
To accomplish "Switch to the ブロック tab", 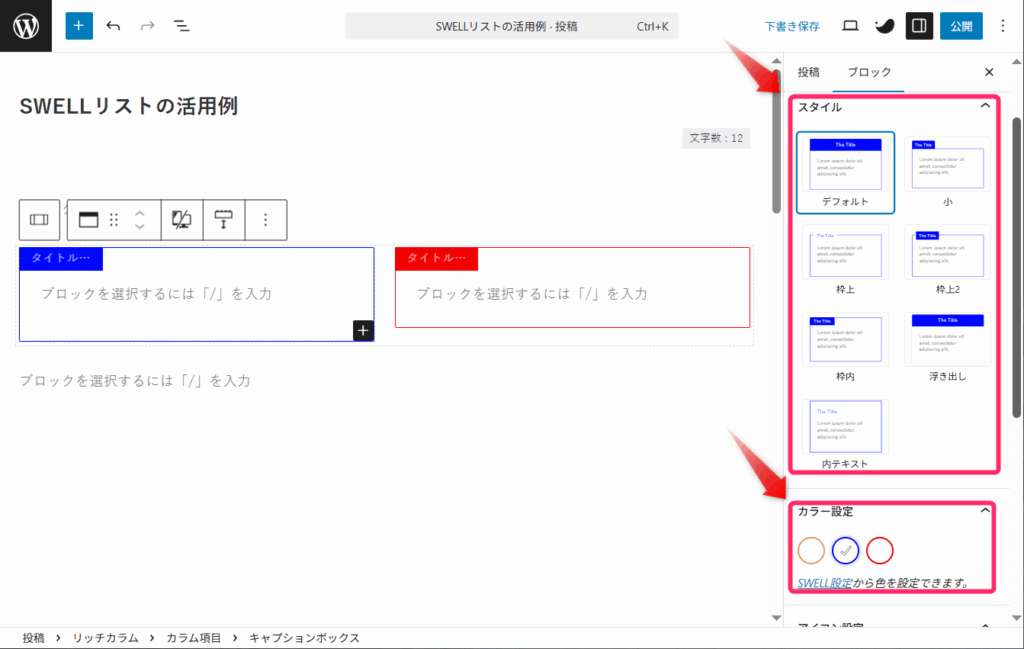I will [869, 72].
